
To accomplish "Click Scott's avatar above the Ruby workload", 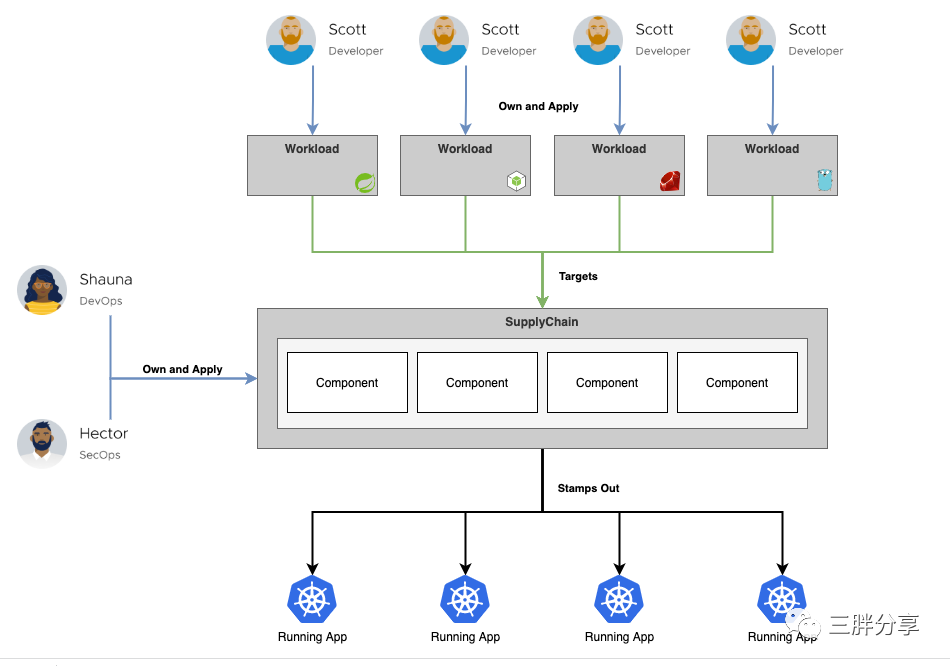I will pyautogui.click(x=598, y=40).
